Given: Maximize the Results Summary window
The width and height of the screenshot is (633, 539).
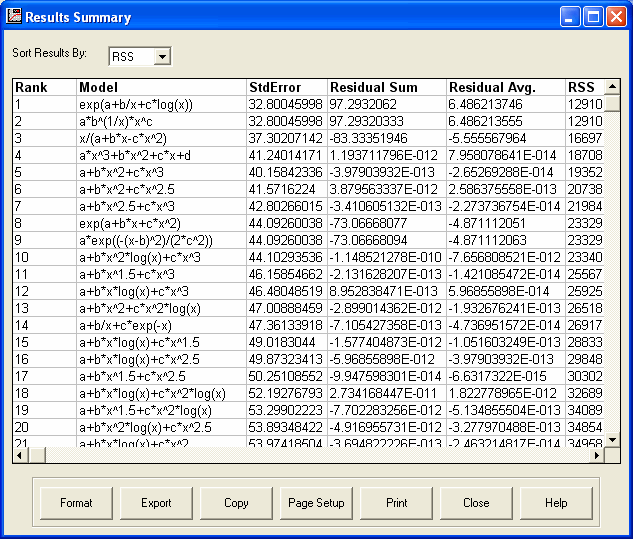Looking at the screenshot, I should pyautogui.click(x=593, y=17).
